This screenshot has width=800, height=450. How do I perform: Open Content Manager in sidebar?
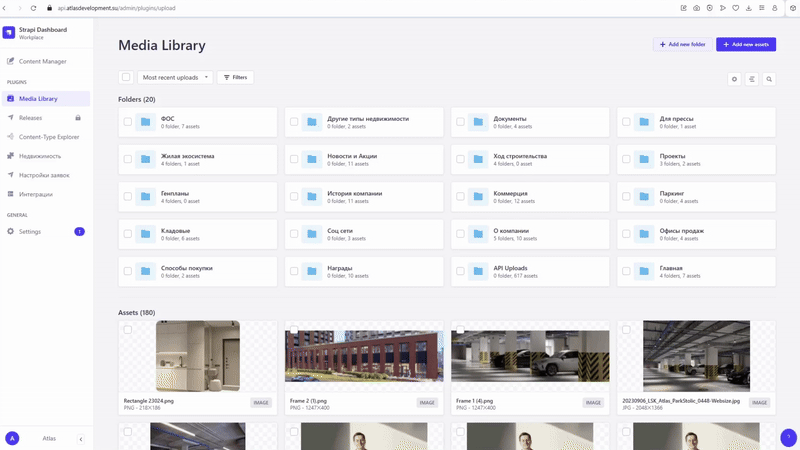point(42,61)
